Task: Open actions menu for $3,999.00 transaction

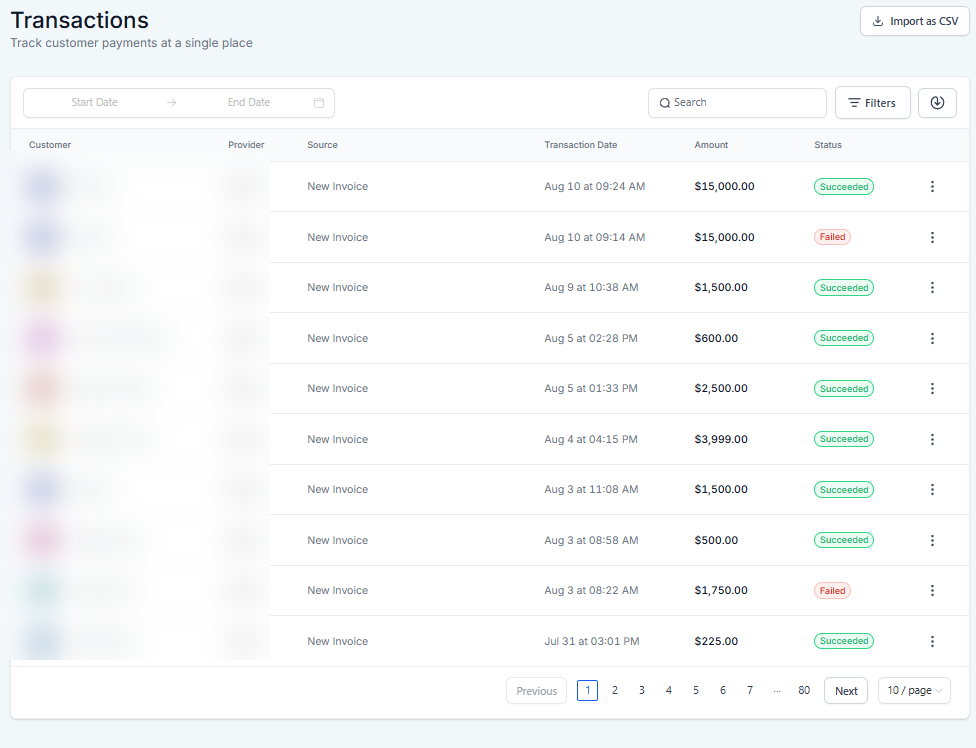Action: pos(932,439)
